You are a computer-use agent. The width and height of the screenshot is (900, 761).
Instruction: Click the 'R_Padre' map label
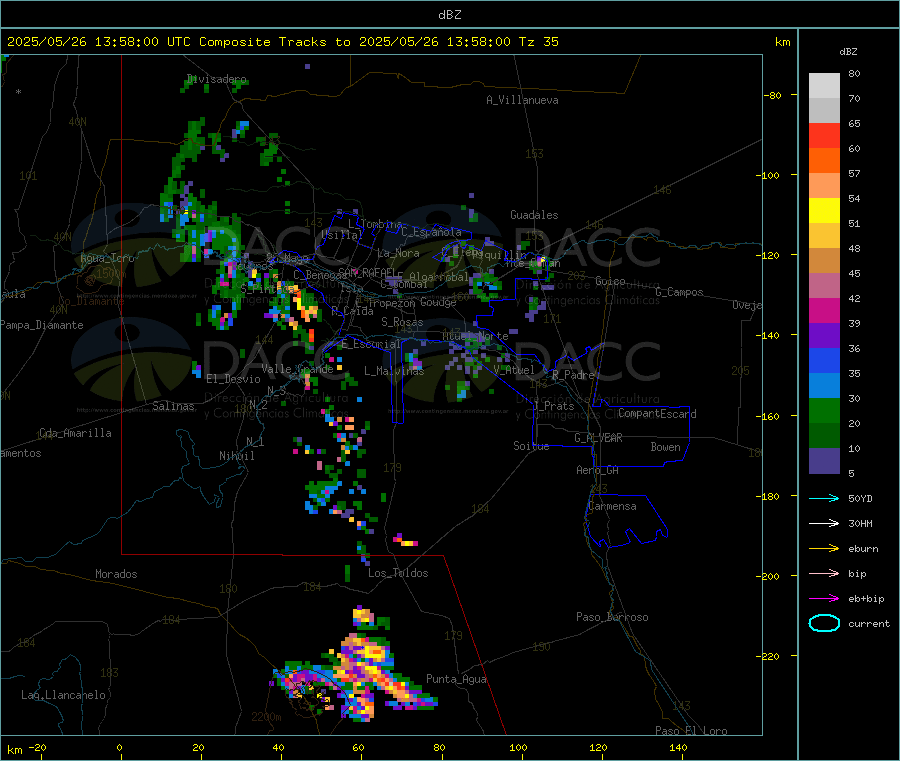click(573, 375)
